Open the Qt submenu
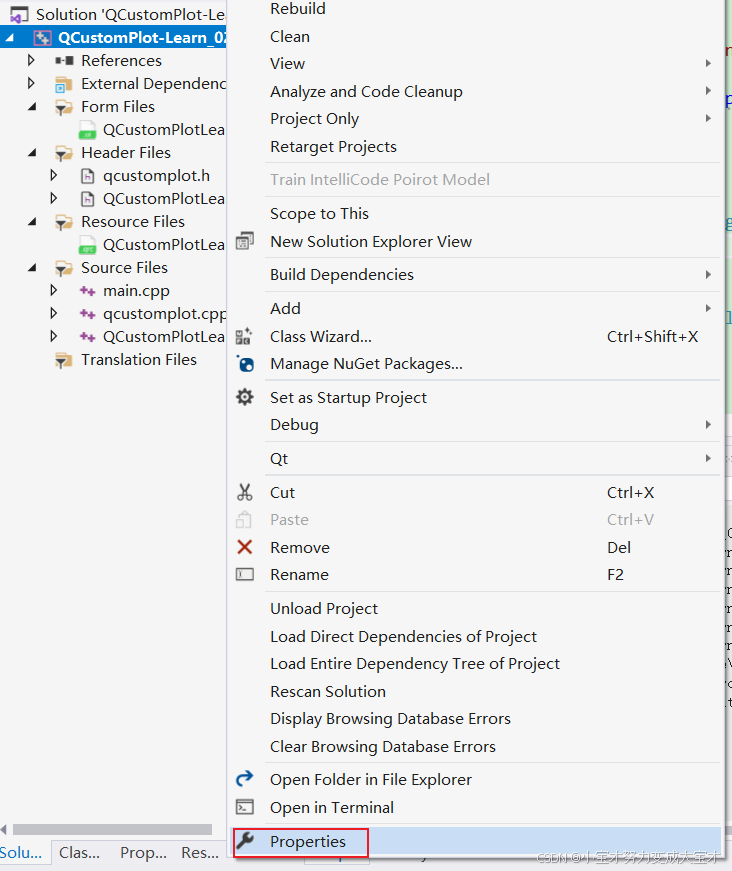 [476, 459]
